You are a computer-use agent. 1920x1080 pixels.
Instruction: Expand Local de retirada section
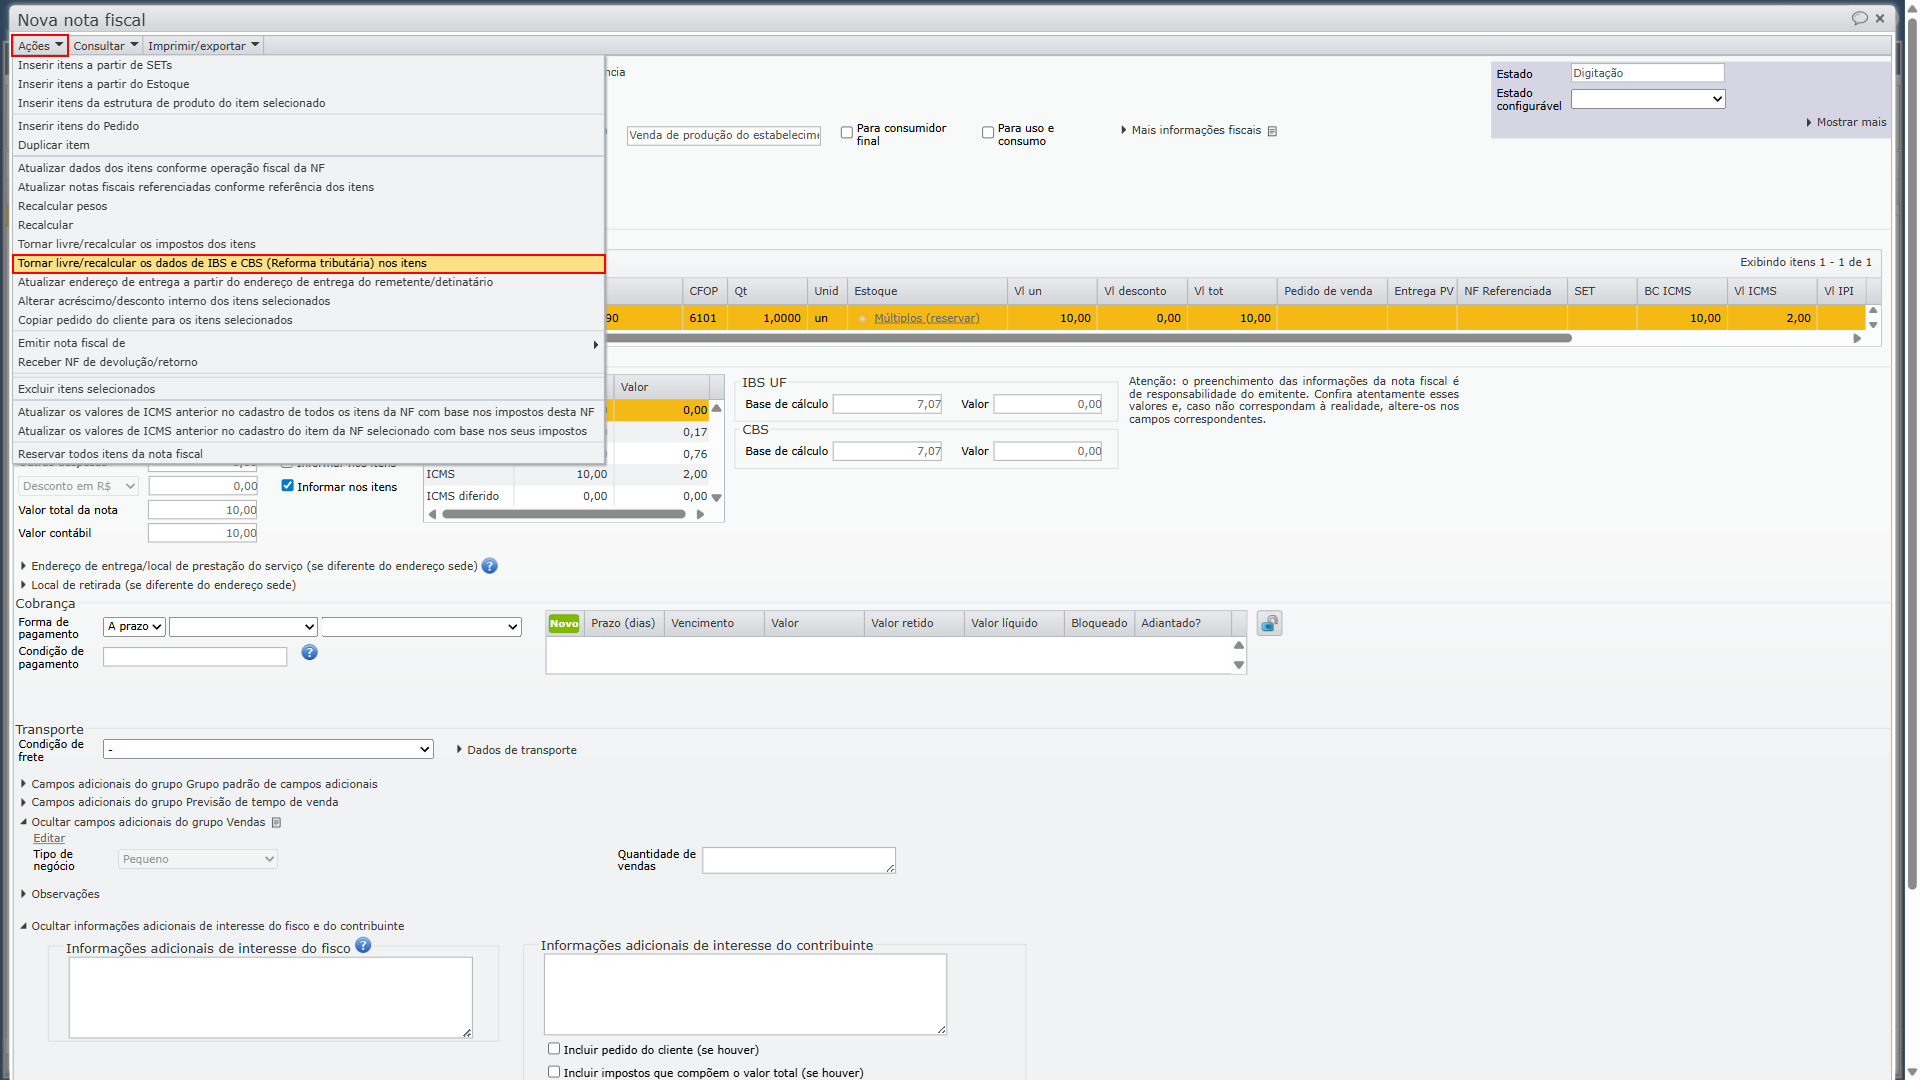158,585
